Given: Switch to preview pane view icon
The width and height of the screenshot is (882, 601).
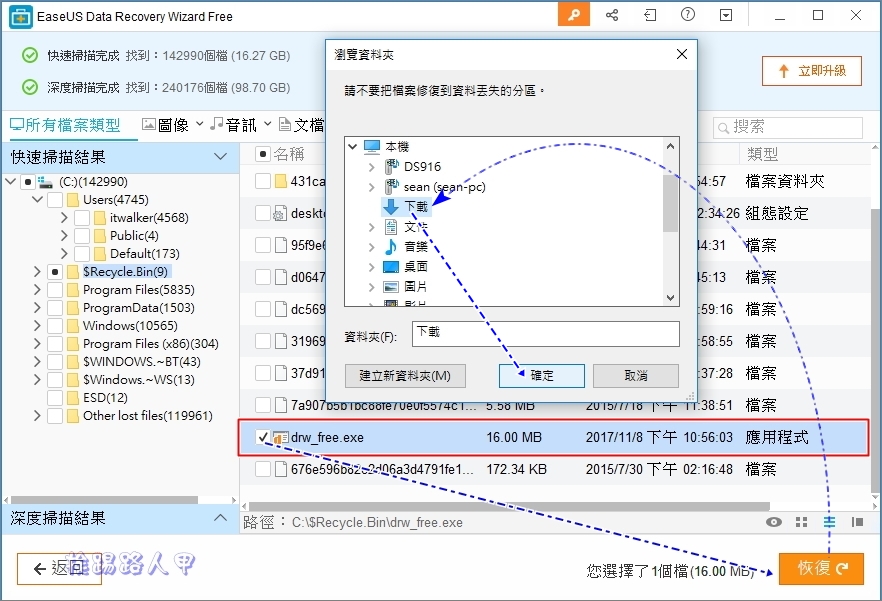Looking at the screenshot, I should pyautogui.click(x=857, y=522).
